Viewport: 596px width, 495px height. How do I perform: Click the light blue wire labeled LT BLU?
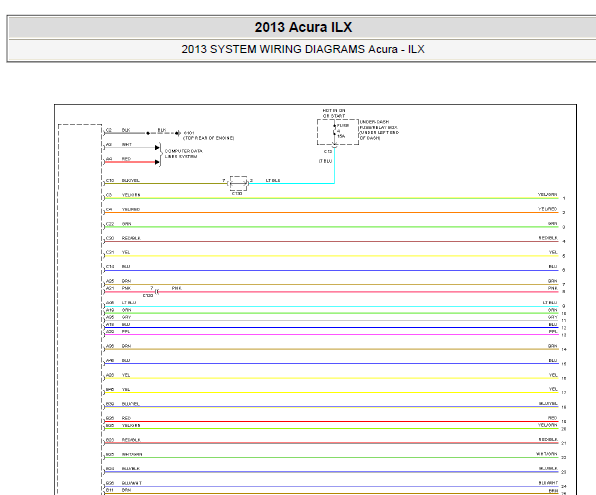click(292, 183)
